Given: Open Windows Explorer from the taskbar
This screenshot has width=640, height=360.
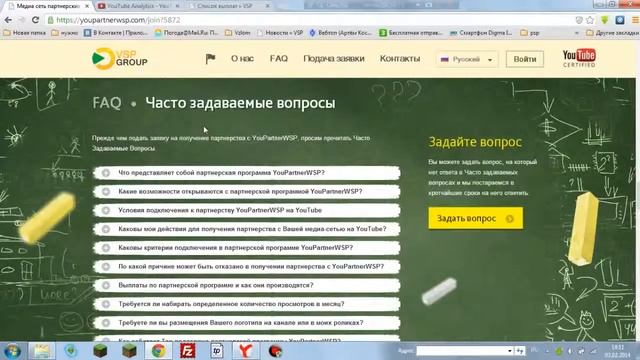Looking at the screenshot, I should pyautogui.click(x=42, y=351).
